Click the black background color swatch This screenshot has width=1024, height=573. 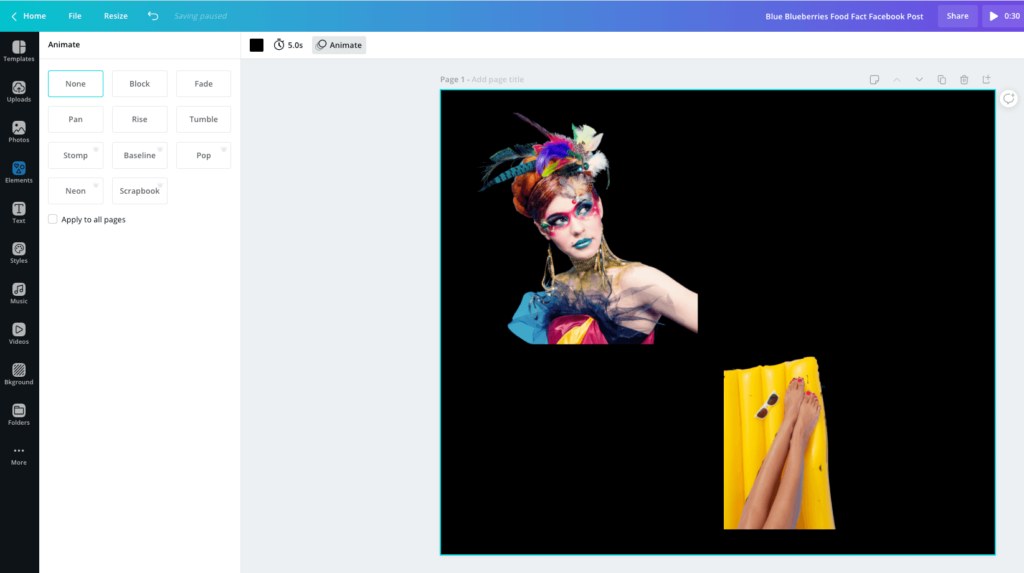pos(257,45)
